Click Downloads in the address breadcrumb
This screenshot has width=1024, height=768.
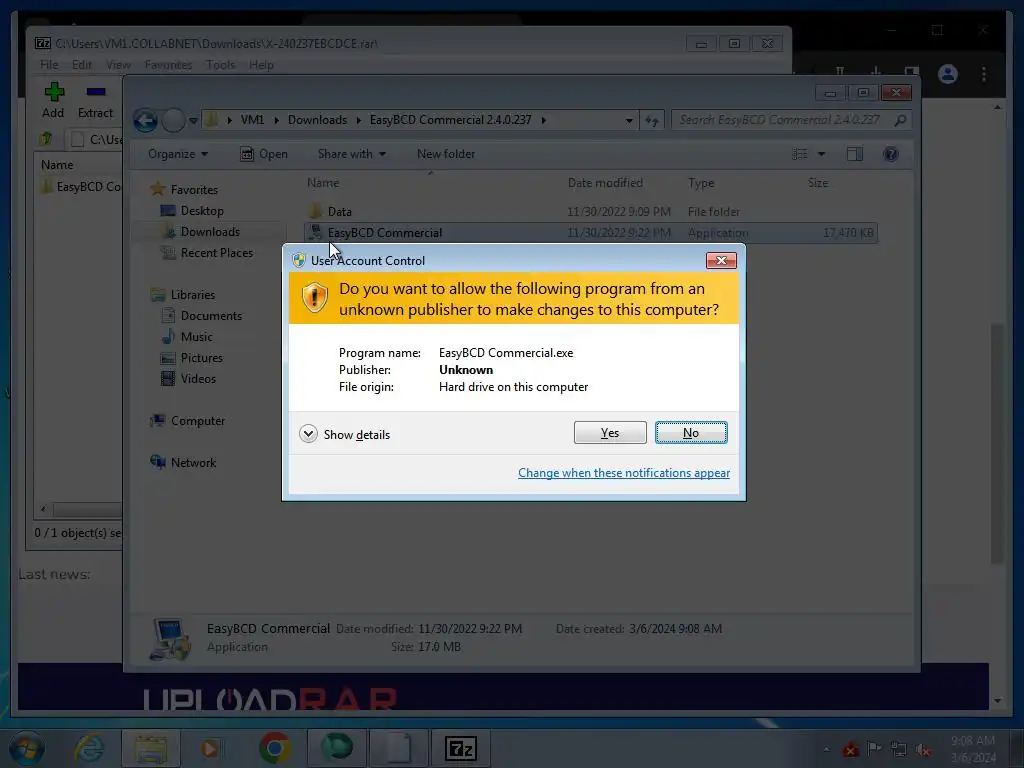point(317,120)
